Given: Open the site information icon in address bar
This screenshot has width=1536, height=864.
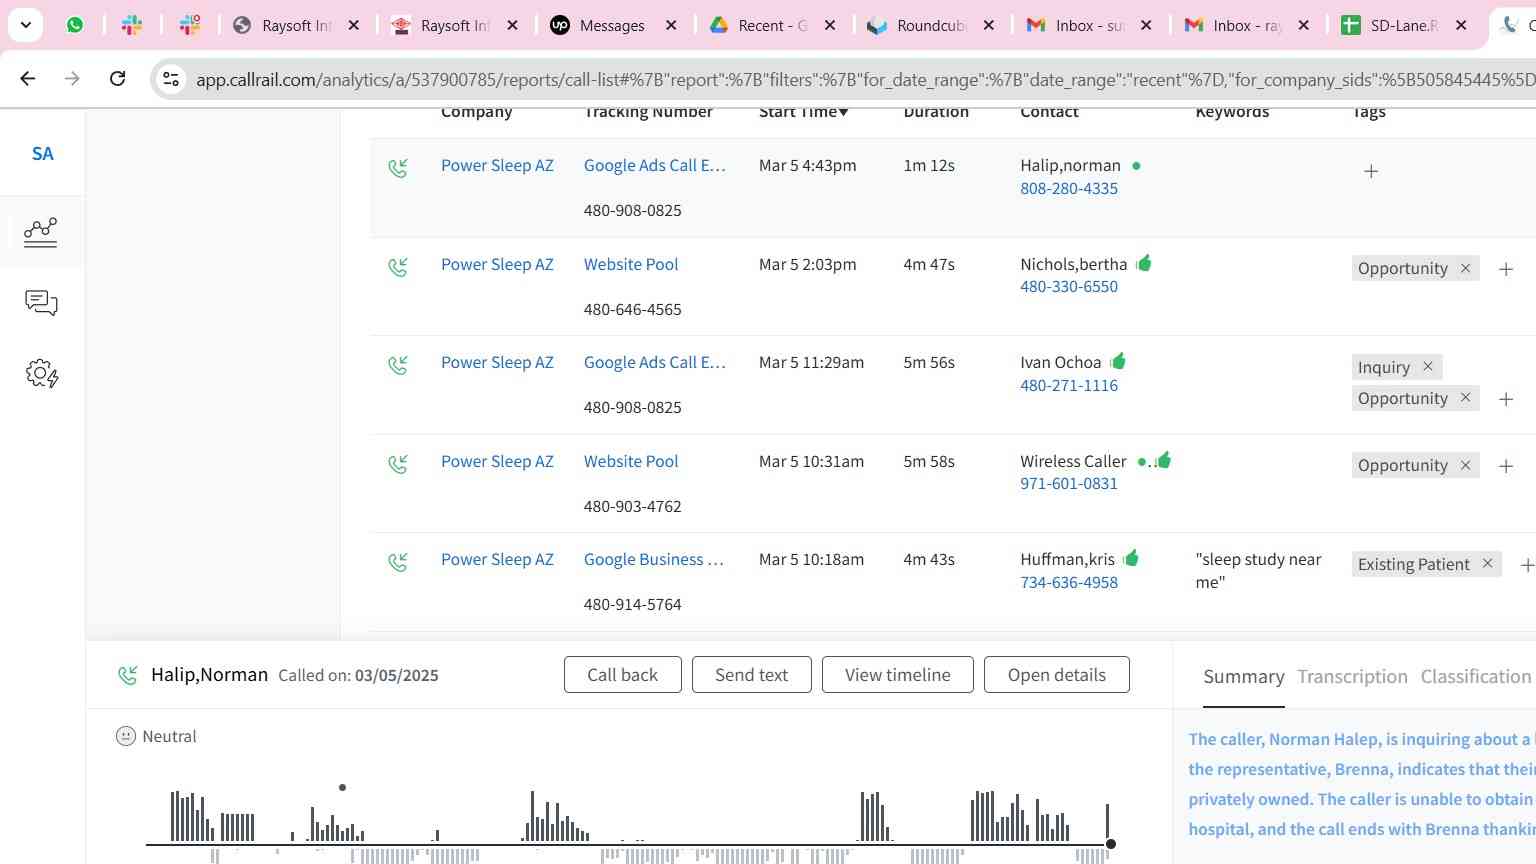Looking at the screenshot, I should 171,79.
